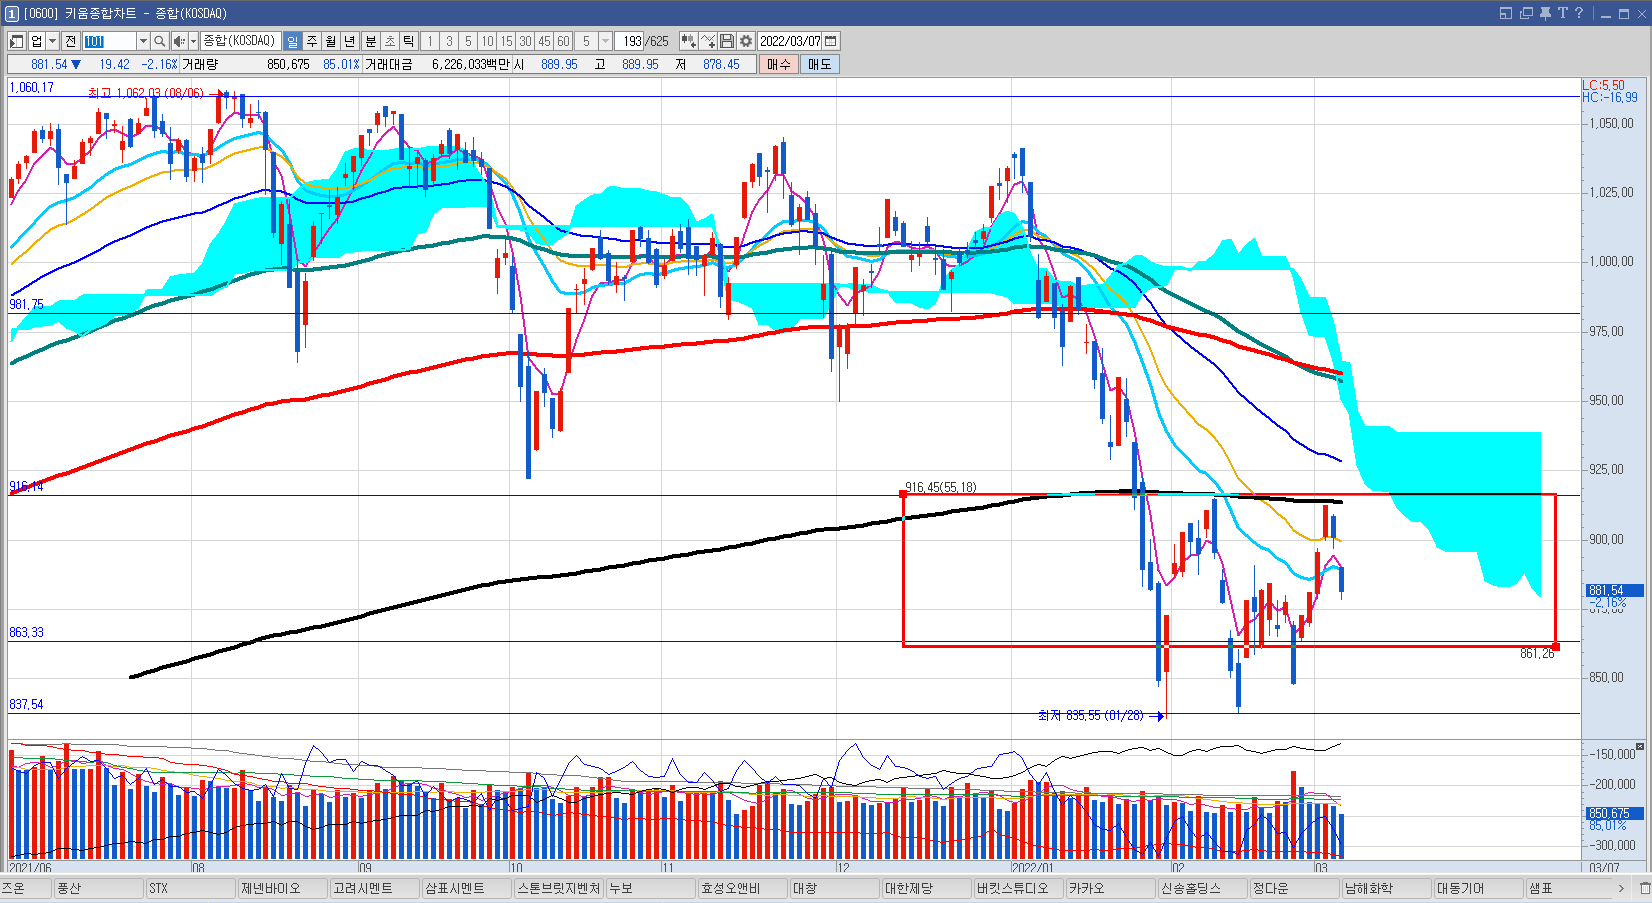This screenshot has height=903, width=1652.
Task: Click the duplicate window icon in title bar
Action: (x=1526, y=13)
